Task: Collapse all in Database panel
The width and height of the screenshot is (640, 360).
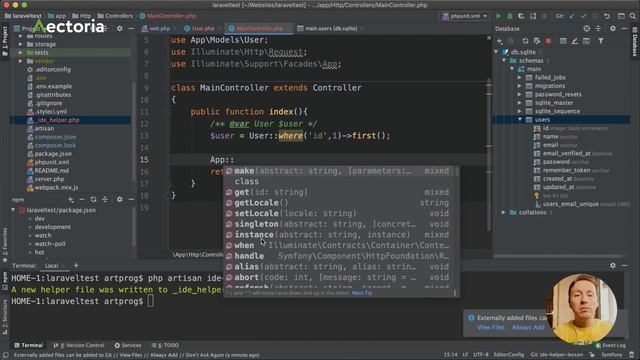Action: point(598,29)
